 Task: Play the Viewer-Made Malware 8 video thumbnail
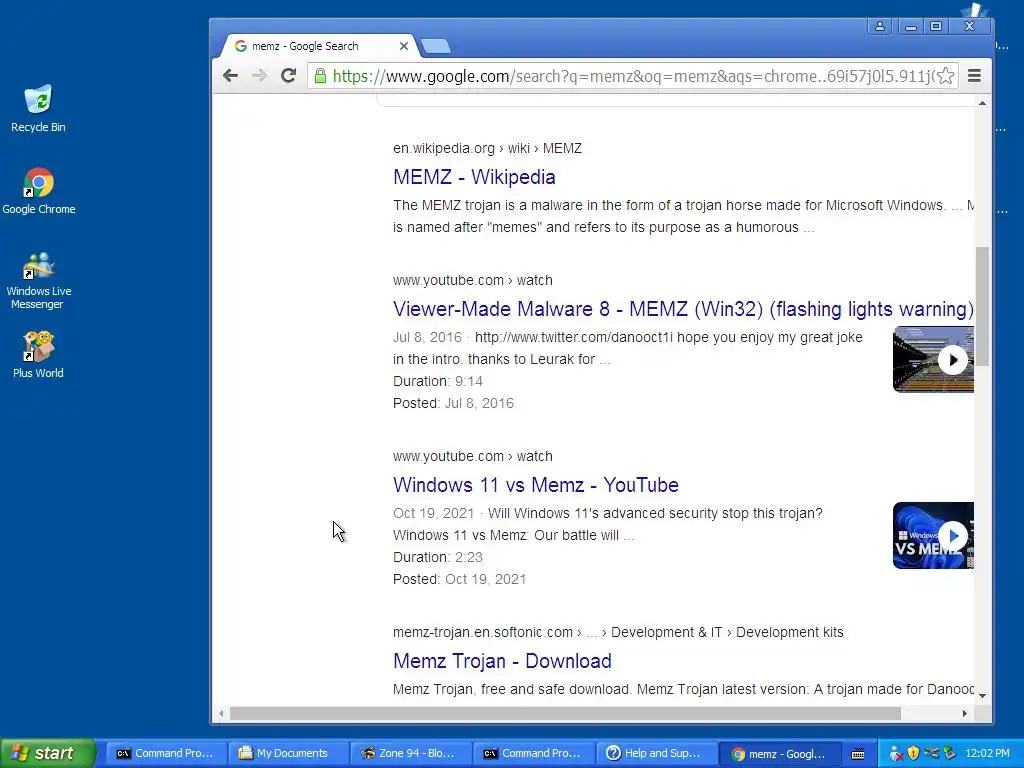(x=933, y=359)
